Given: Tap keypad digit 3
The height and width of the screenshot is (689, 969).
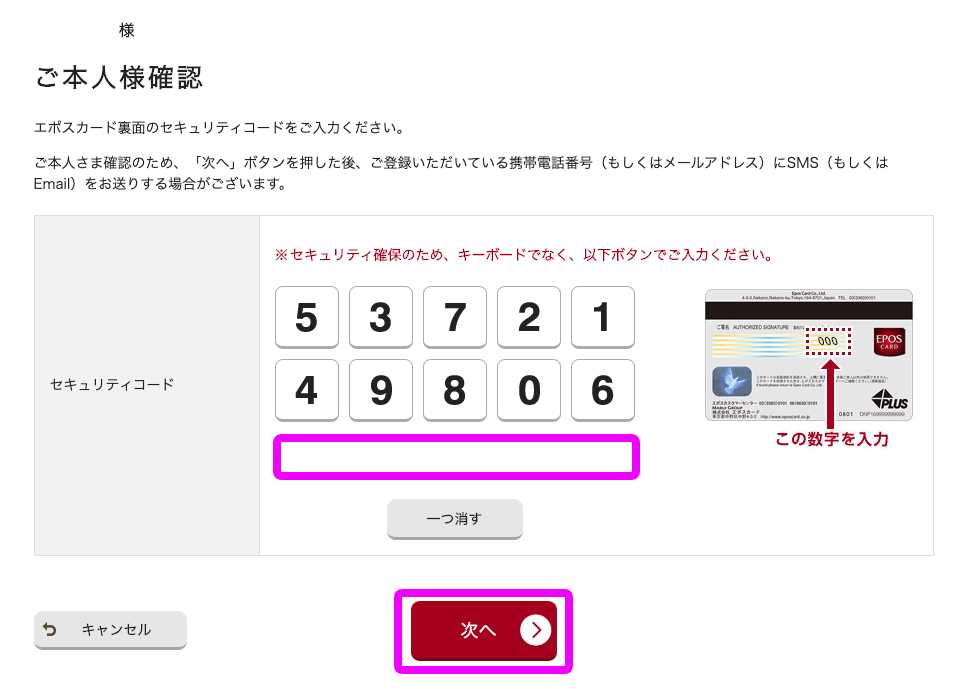Looking at the screenshot, I should [381, 317].
